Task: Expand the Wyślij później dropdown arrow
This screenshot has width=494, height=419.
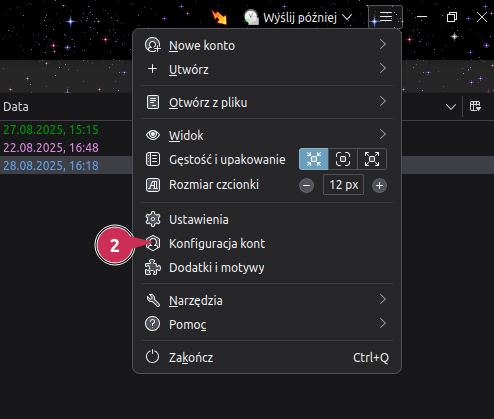Action: pos(347,17)
